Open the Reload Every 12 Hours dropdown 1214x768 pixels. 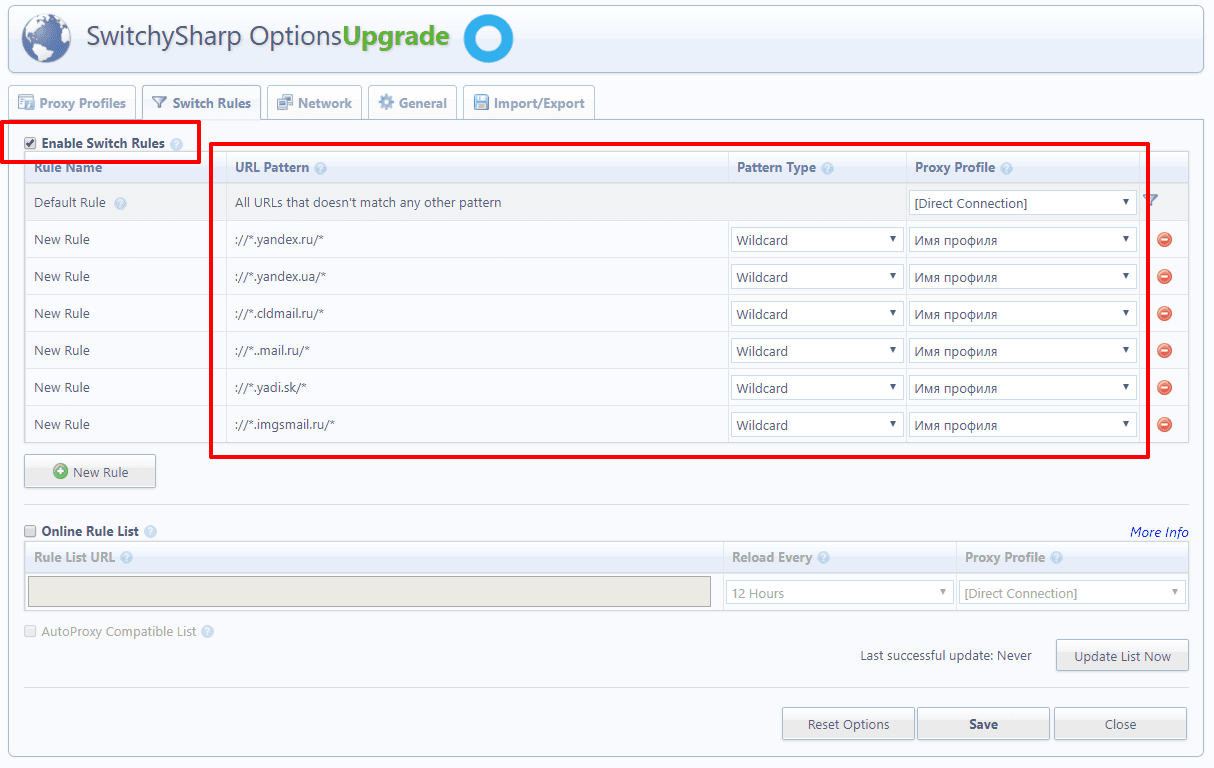tap(839, 593)
